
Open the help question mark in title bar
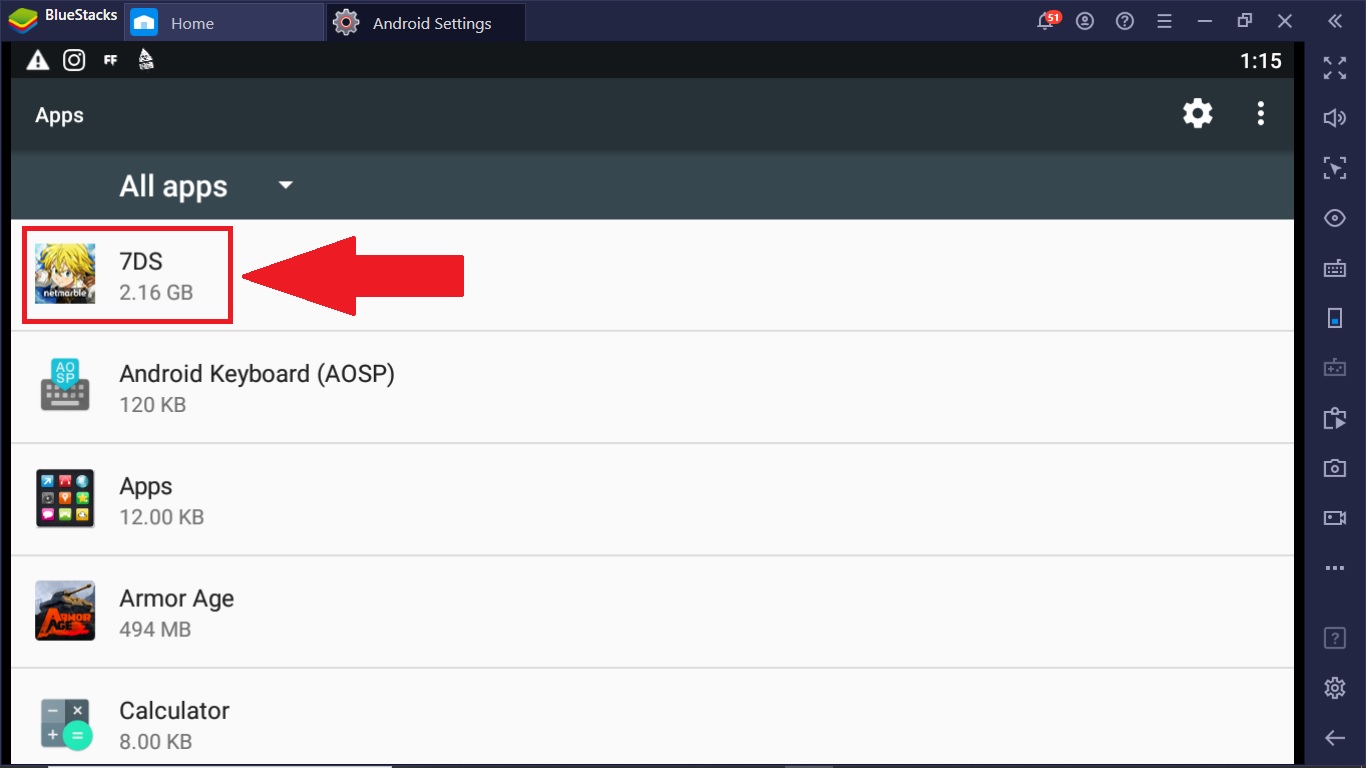tap(1125, 21)
